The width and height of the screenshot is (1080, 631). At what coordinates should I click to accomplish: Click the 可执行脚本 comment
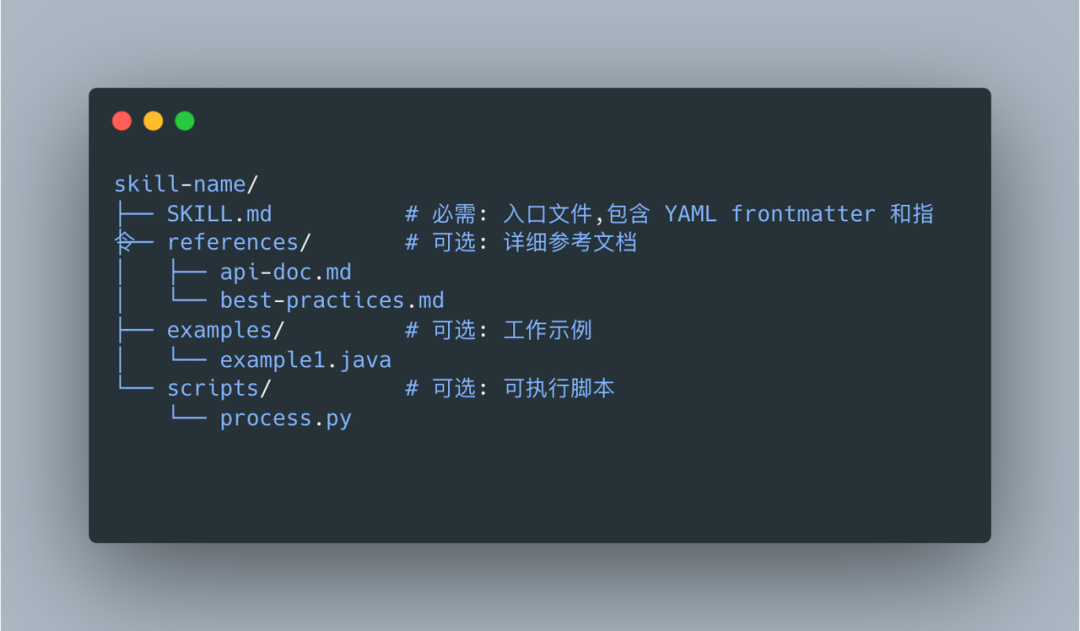(x=559, y=389)
